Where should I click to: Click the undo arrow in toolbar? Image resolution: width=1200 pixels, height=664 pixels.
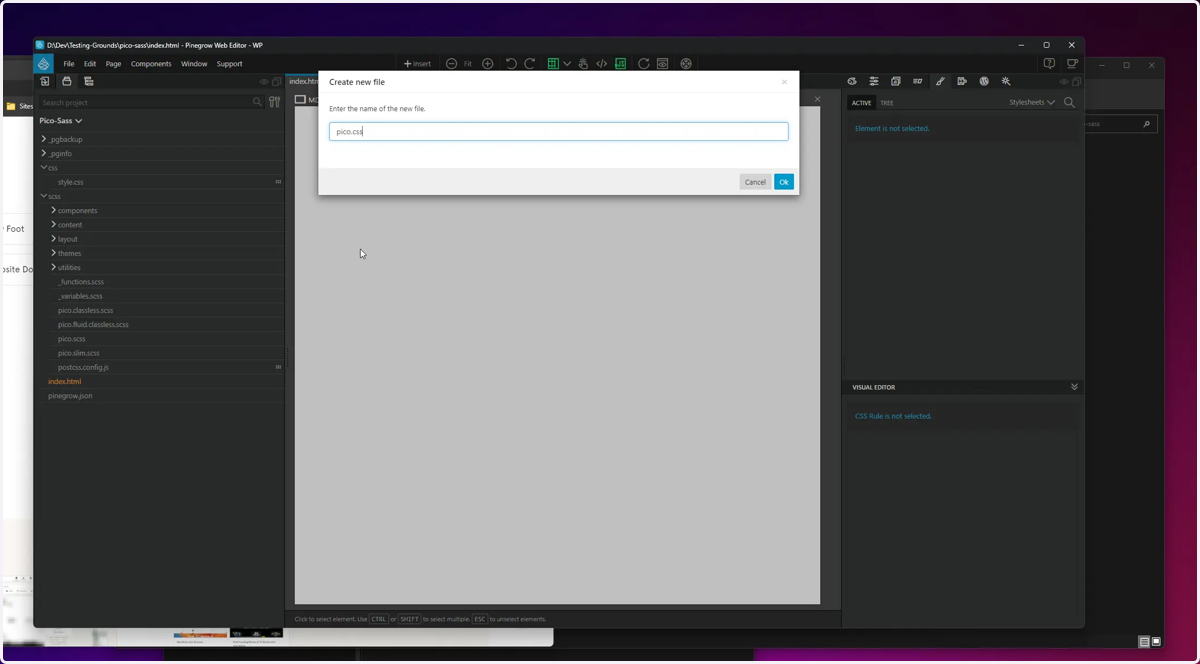point(511,64)
